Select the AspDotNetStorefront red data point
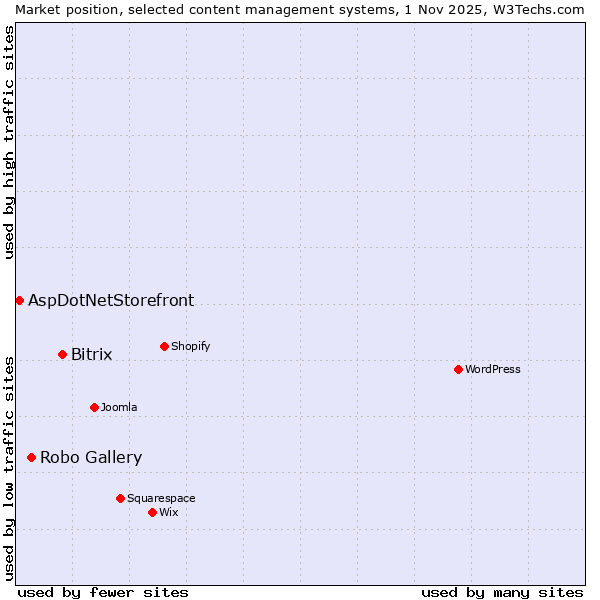Viewport: 600px width, 600px height. coord(19,300)
